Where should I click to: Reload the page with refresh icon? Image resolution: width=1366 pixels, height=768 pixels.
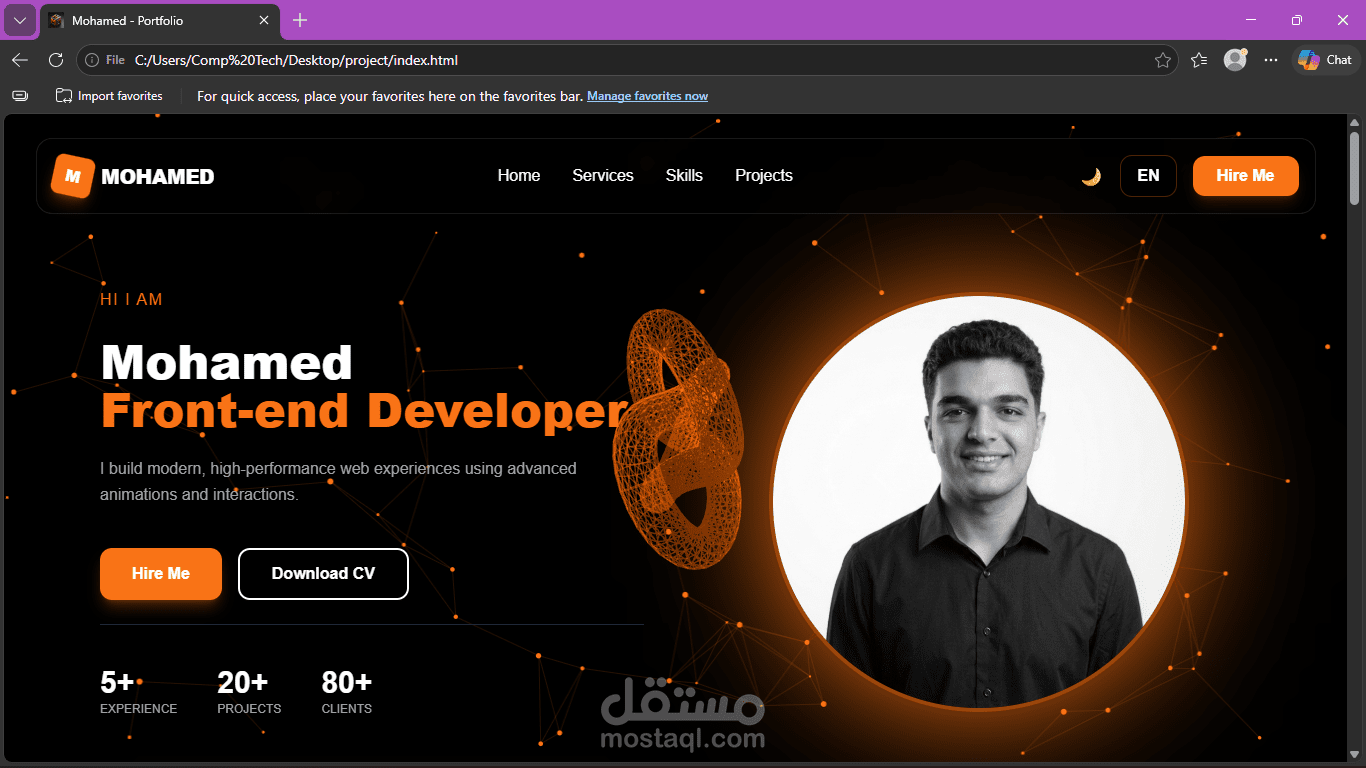click(56, 60)
